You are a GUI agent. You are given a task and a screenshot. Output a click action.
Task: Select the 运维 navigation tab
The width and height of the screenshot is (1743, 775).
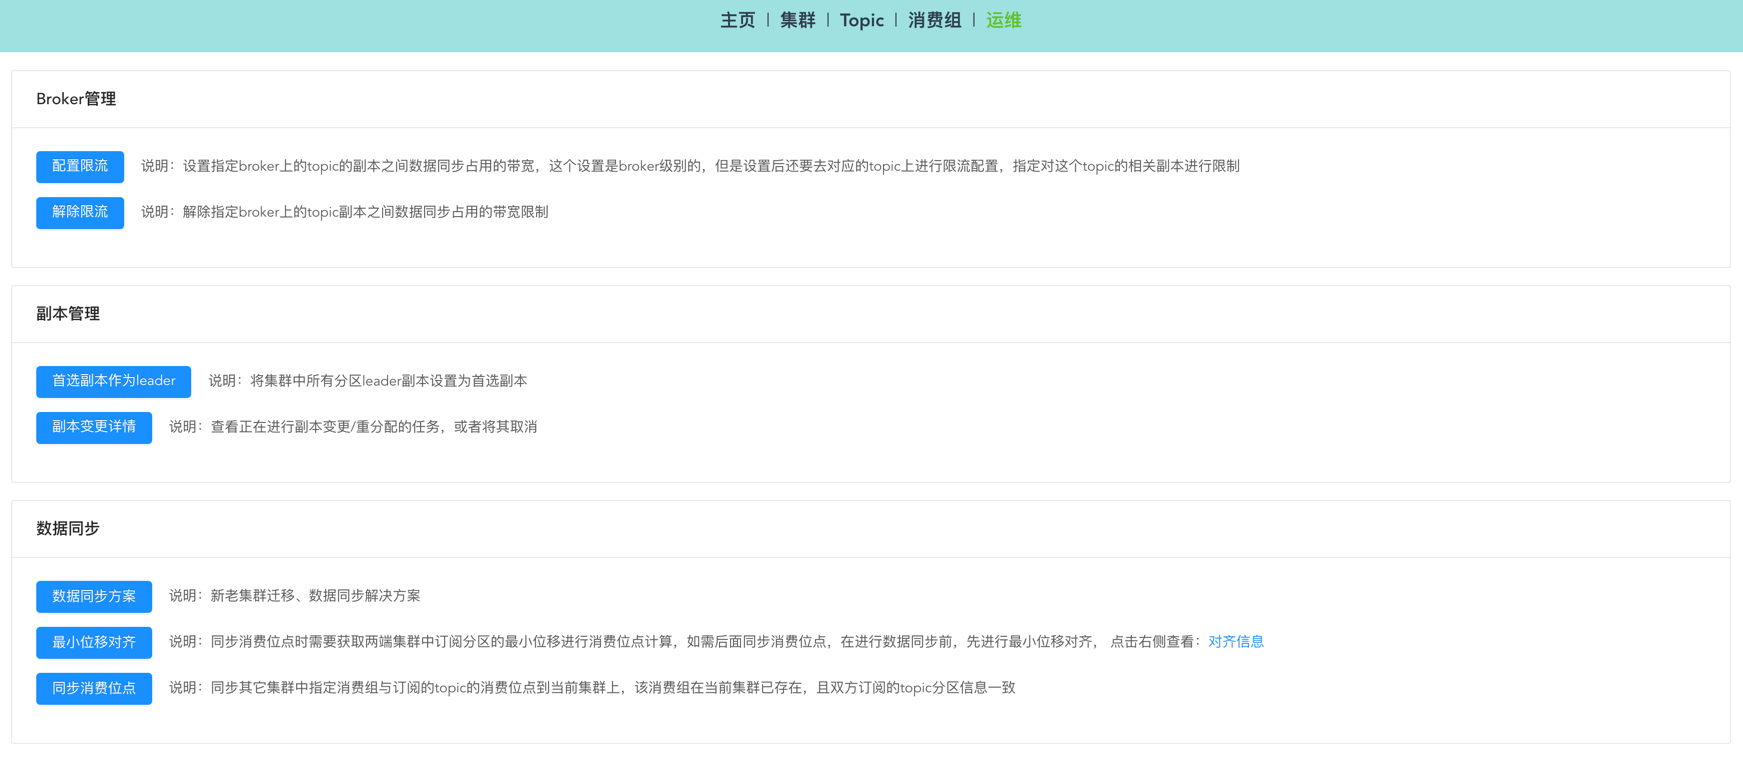[1004, 20]
